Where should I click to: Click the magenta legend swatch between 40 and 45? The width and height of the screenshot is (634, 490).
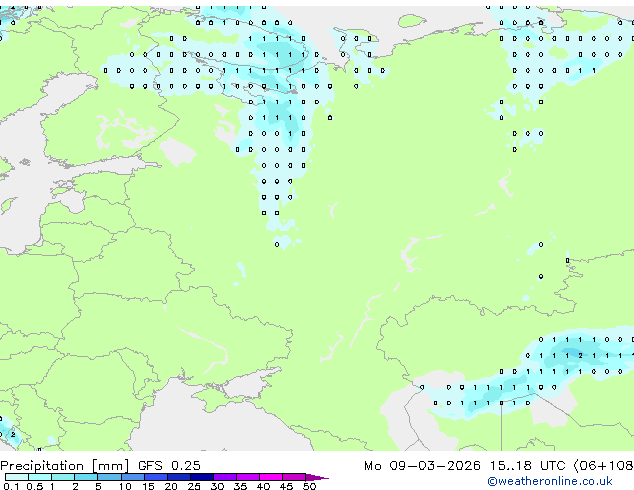coord(271,477)
